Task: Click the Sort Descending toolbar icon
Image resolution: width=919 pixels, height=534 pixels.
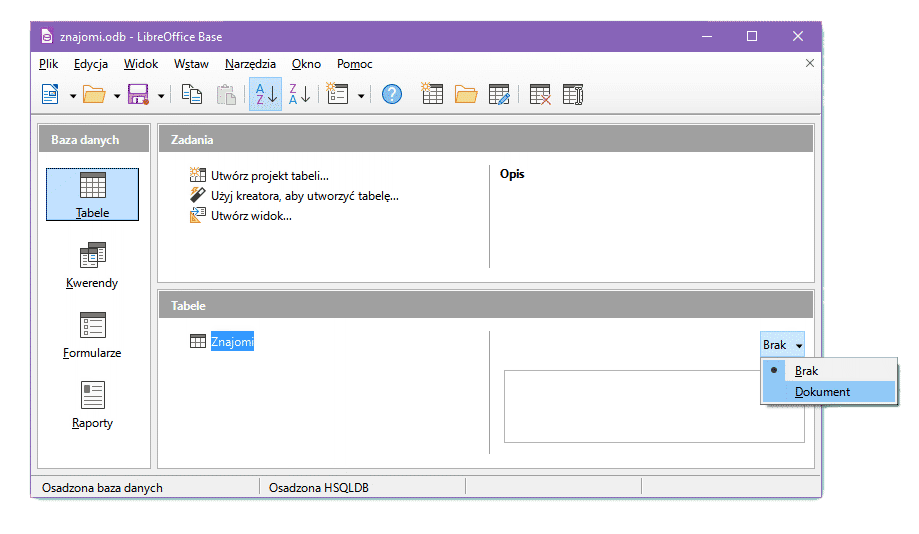Action: [x=299, y=94]
